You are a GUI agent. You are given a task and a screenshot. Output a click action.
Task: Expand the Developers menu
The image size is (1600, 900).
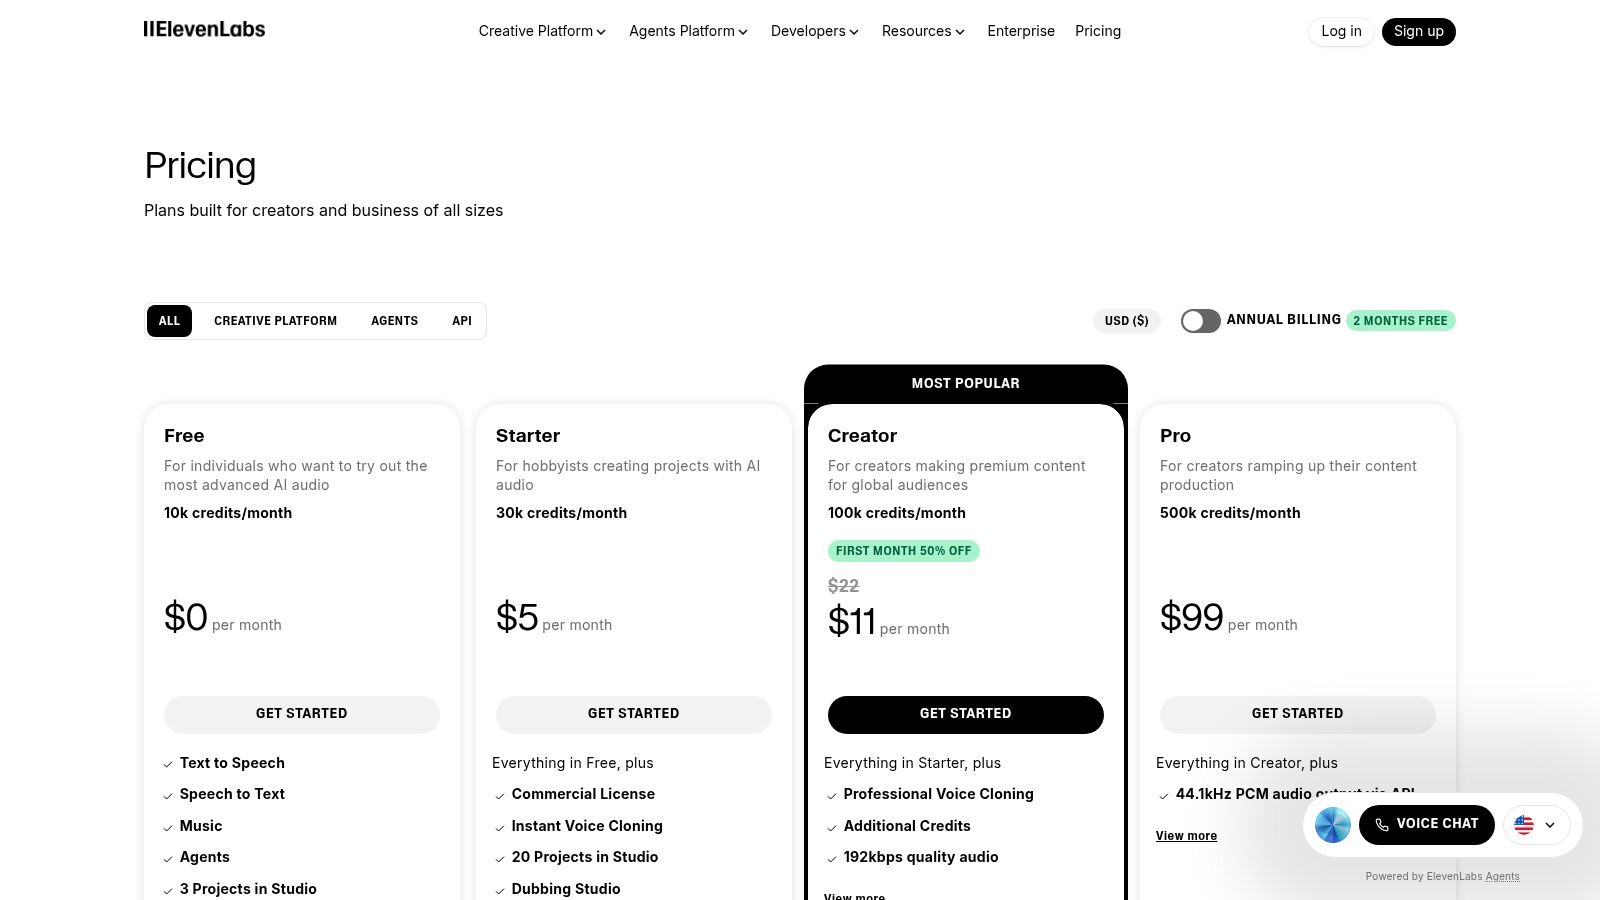point(813,31)
